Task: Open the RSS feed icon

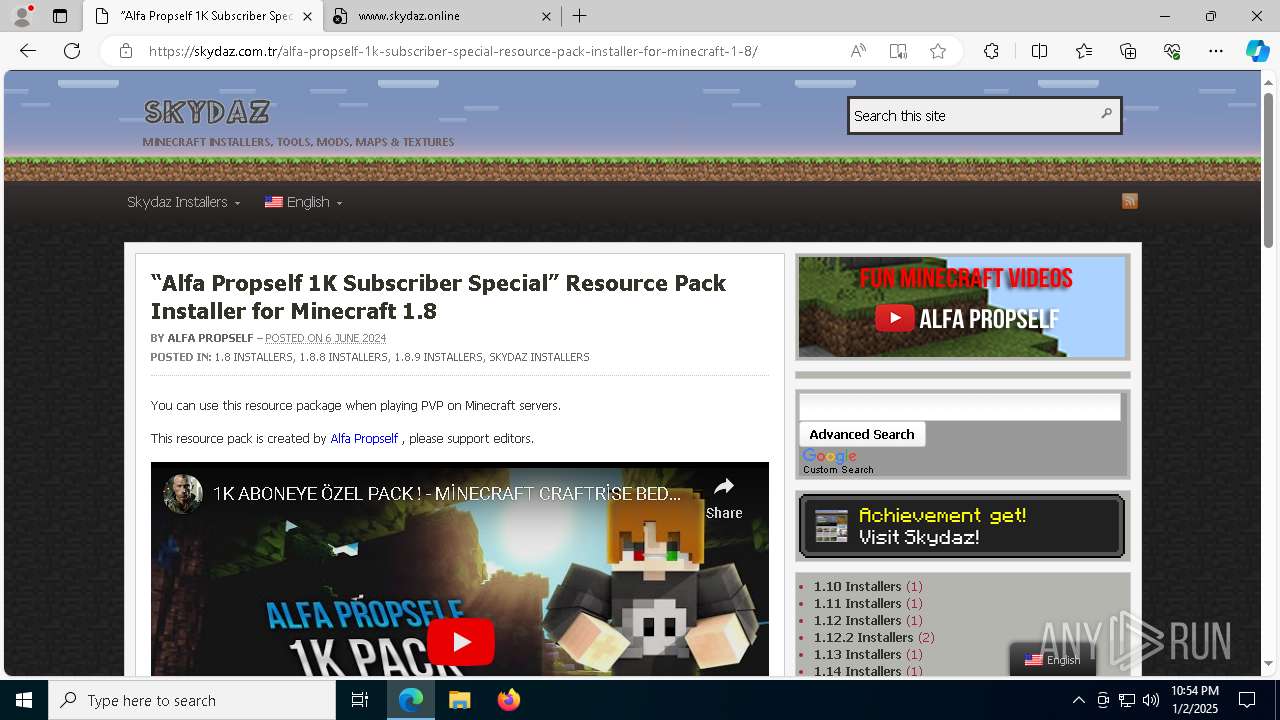Action: point(1130,201)
